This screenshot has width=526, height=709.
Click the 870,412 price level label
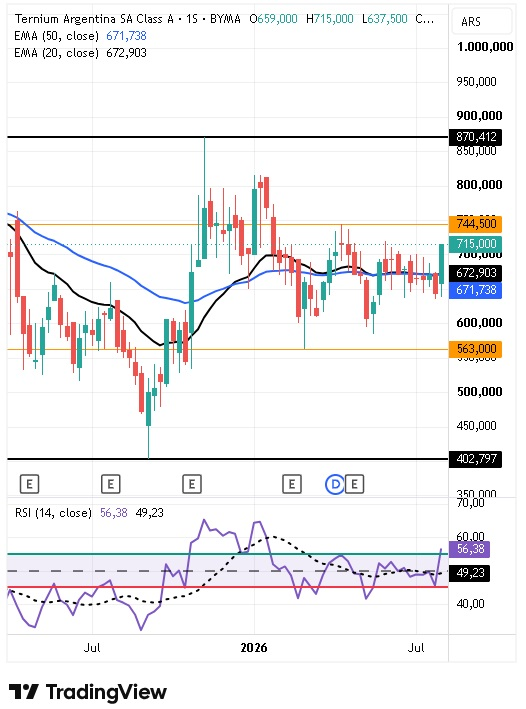pos(475,137)
